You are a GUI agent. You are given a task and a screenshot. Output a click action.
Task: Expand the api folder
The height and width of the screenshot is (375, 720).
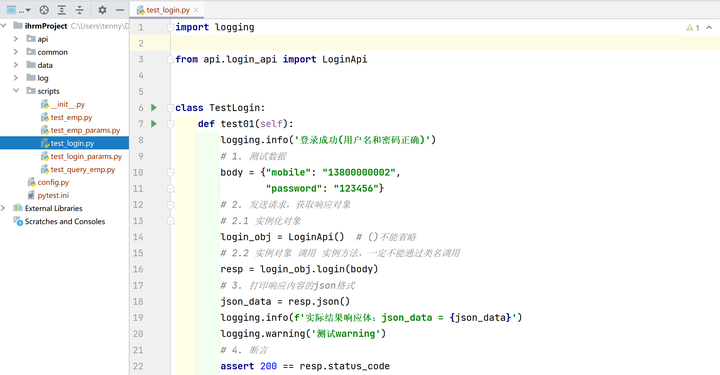16,39
